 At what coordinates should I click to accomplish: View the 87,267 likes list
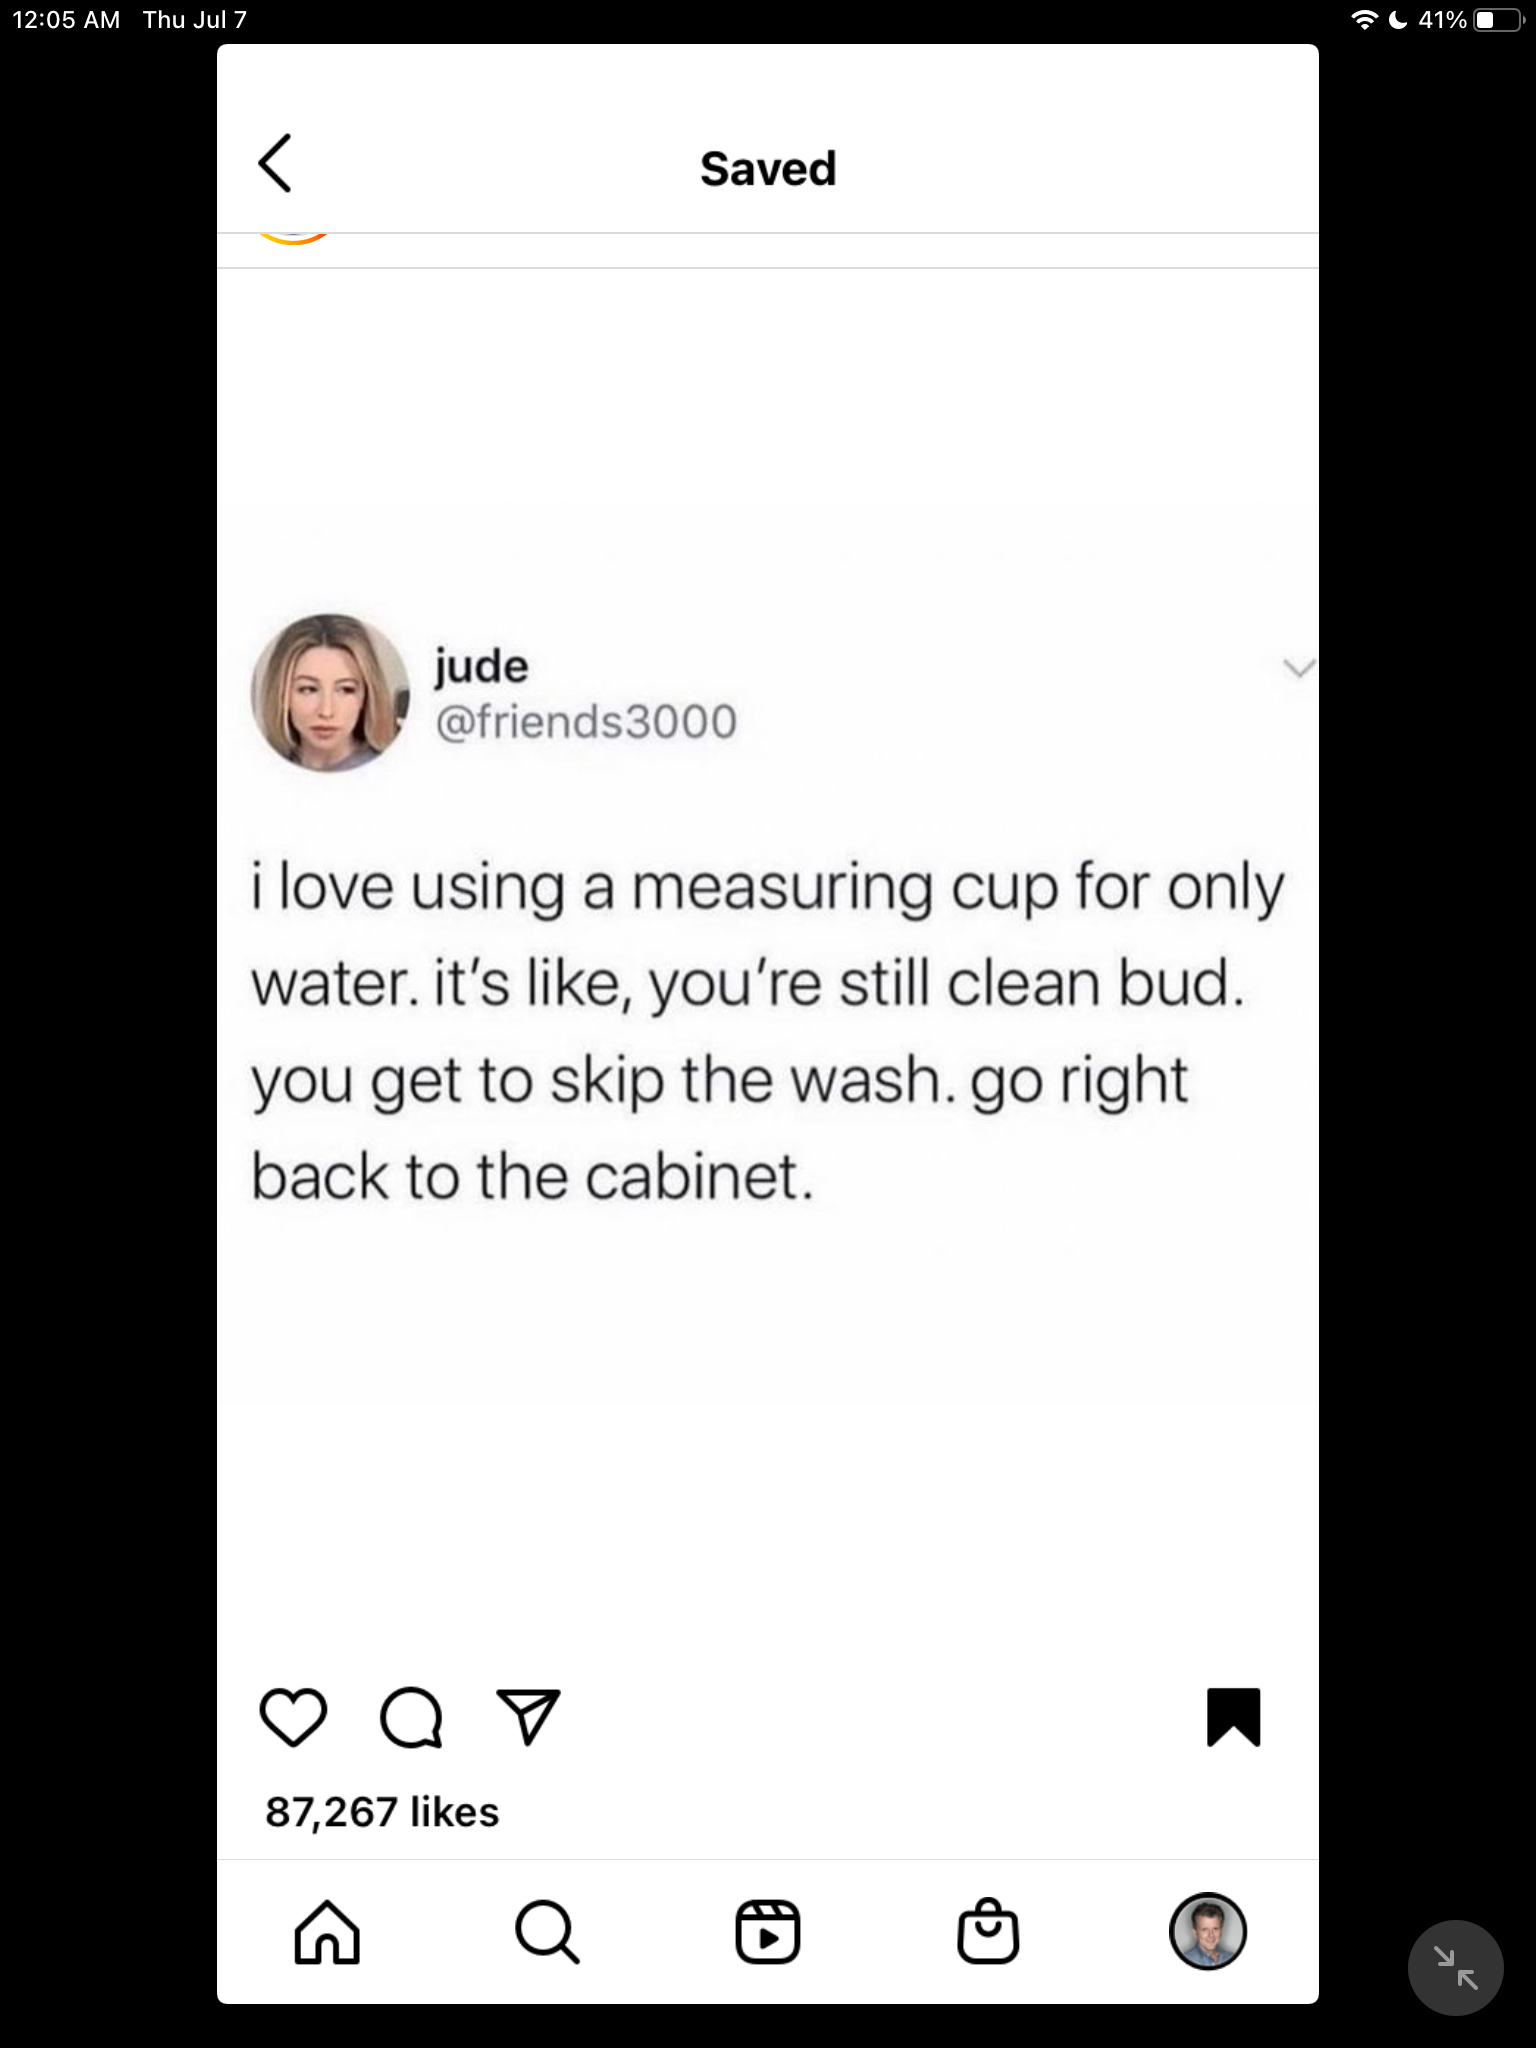pos(382,1812)
